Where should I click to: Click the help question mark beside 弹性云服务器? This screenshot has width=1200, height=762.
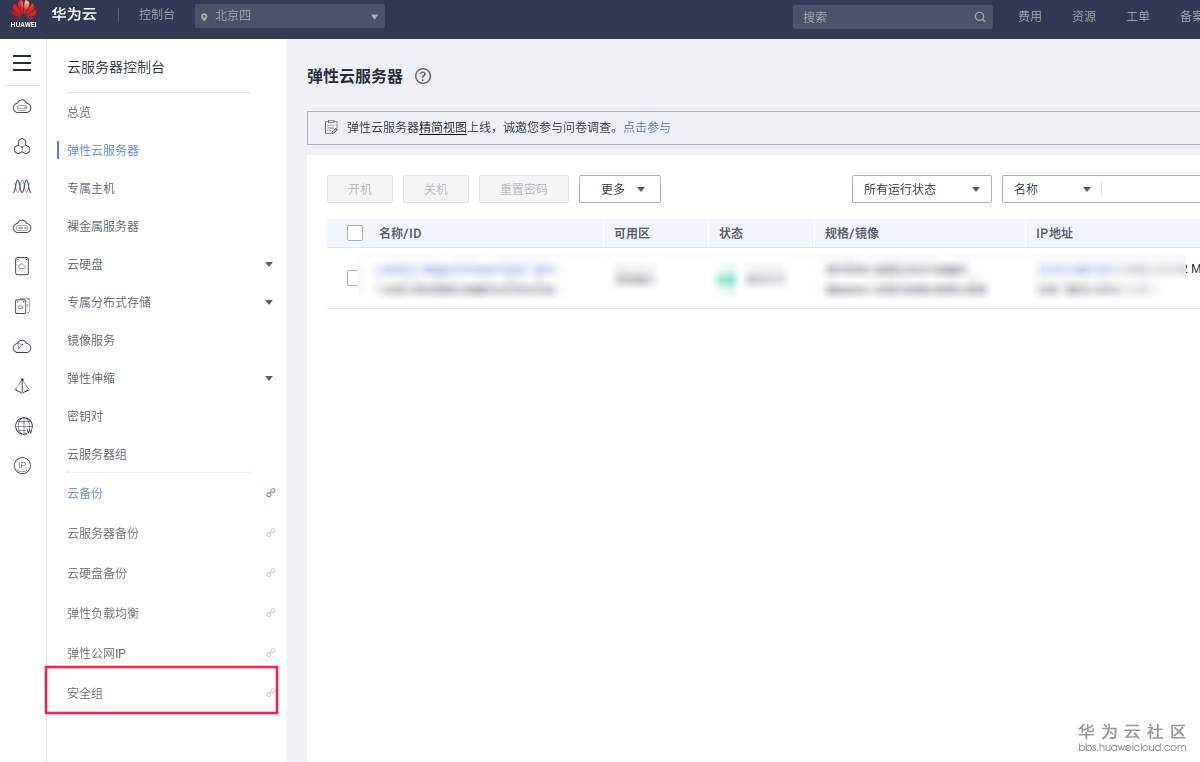423,77
